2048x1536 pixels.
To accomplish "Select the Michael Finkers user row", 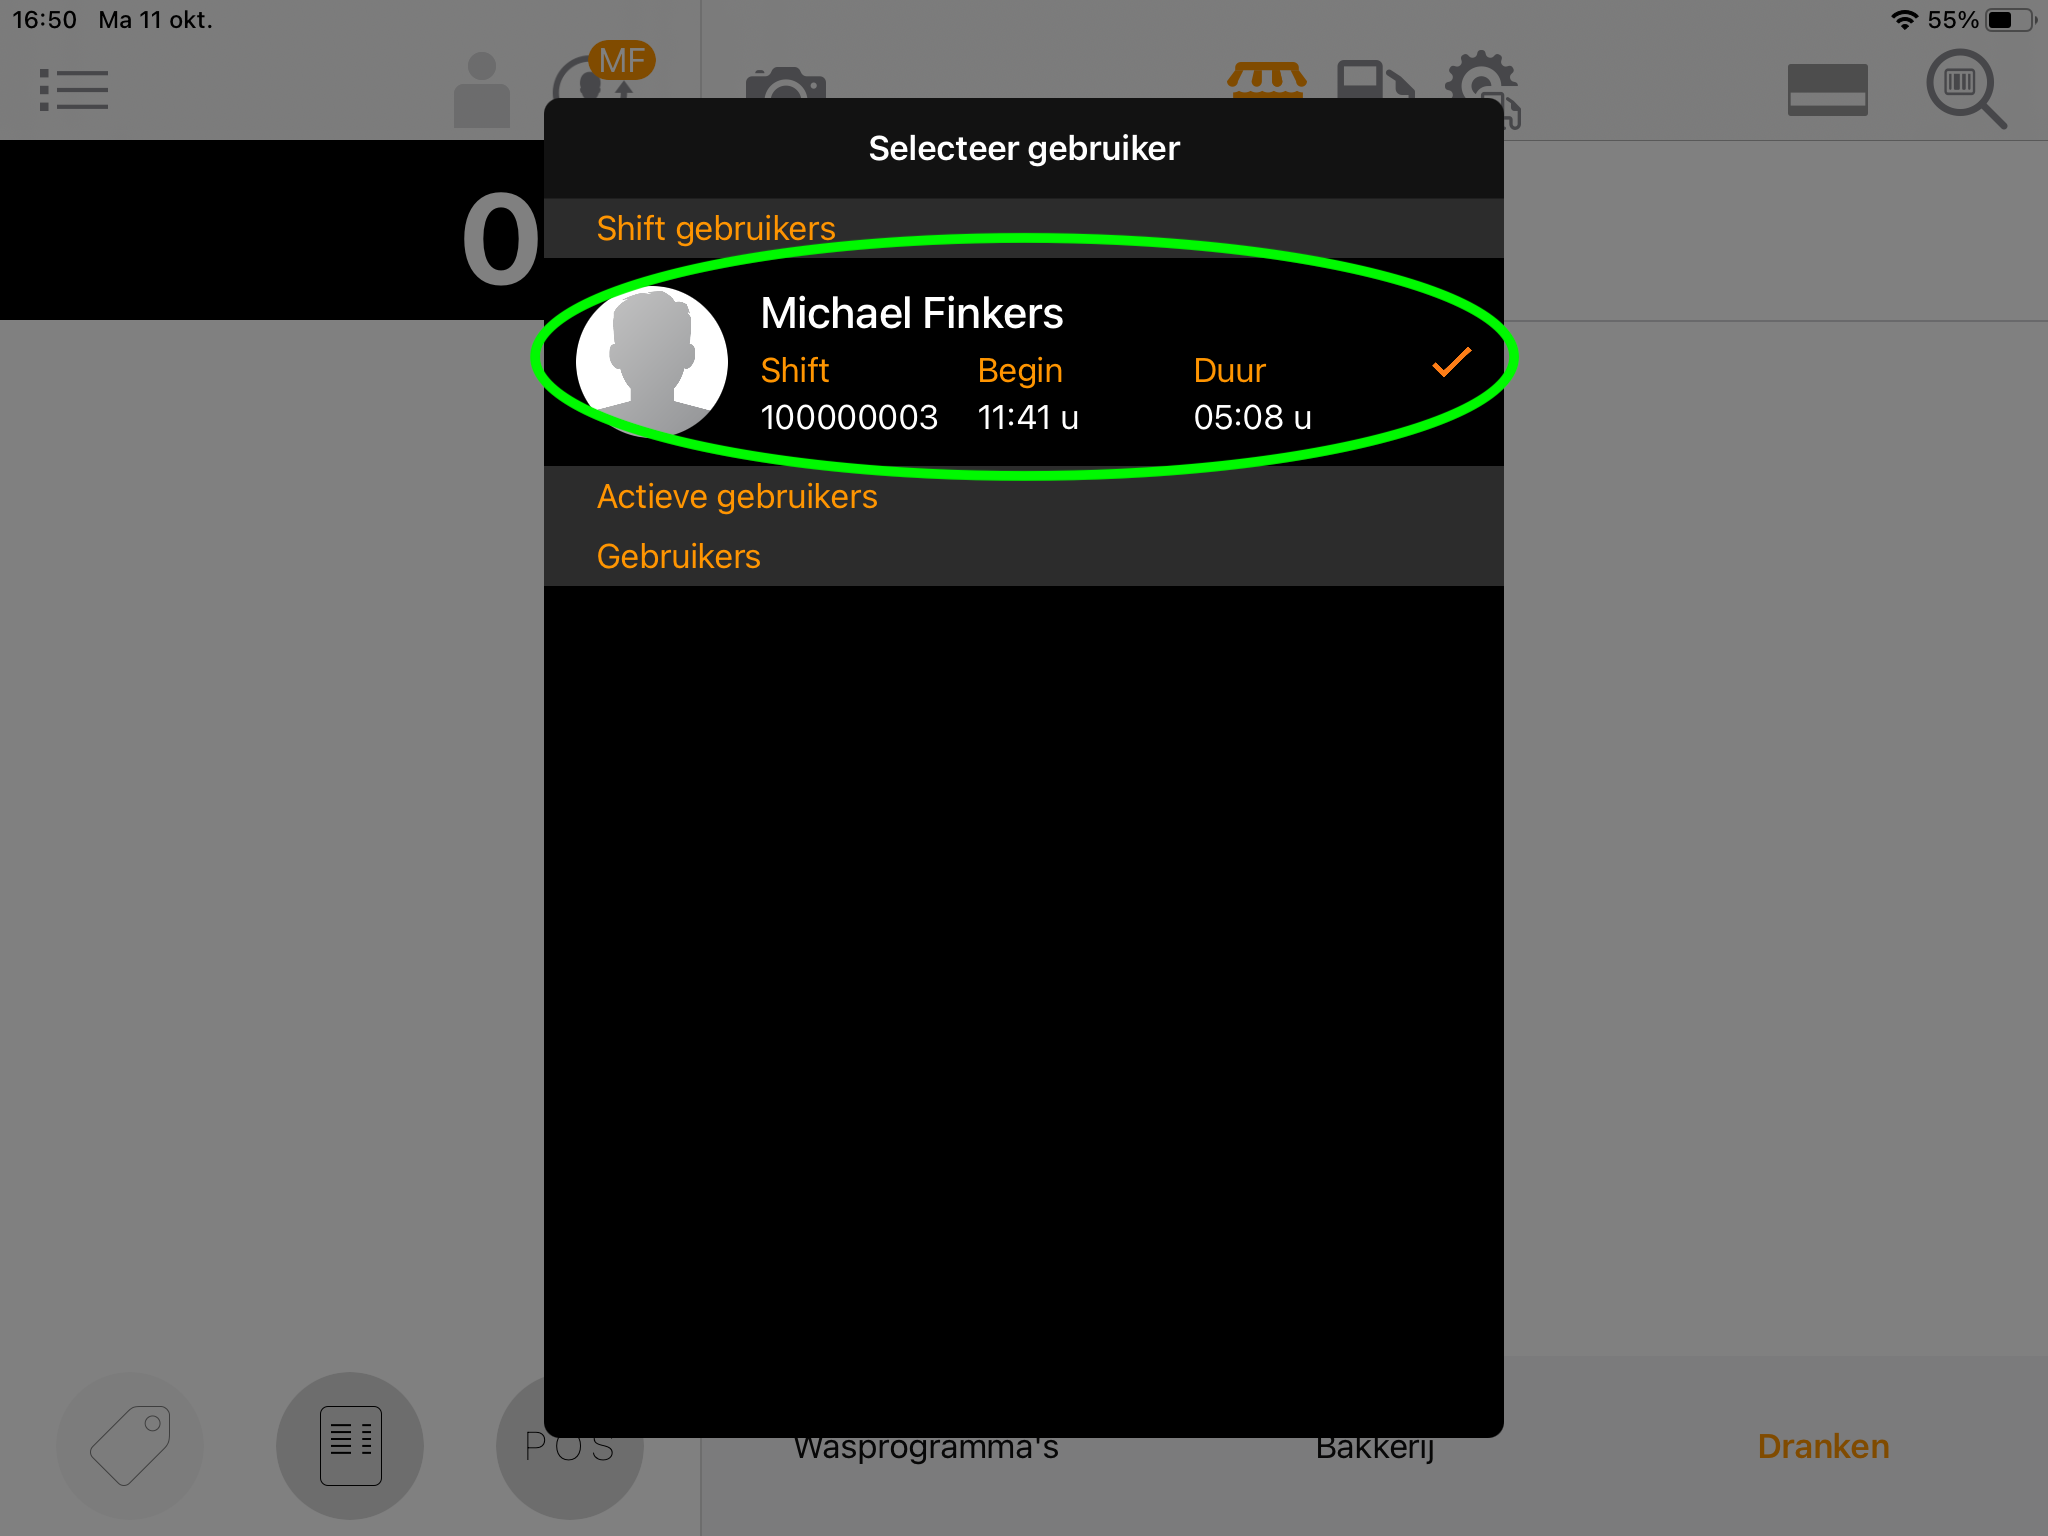I will [1024, 362].
